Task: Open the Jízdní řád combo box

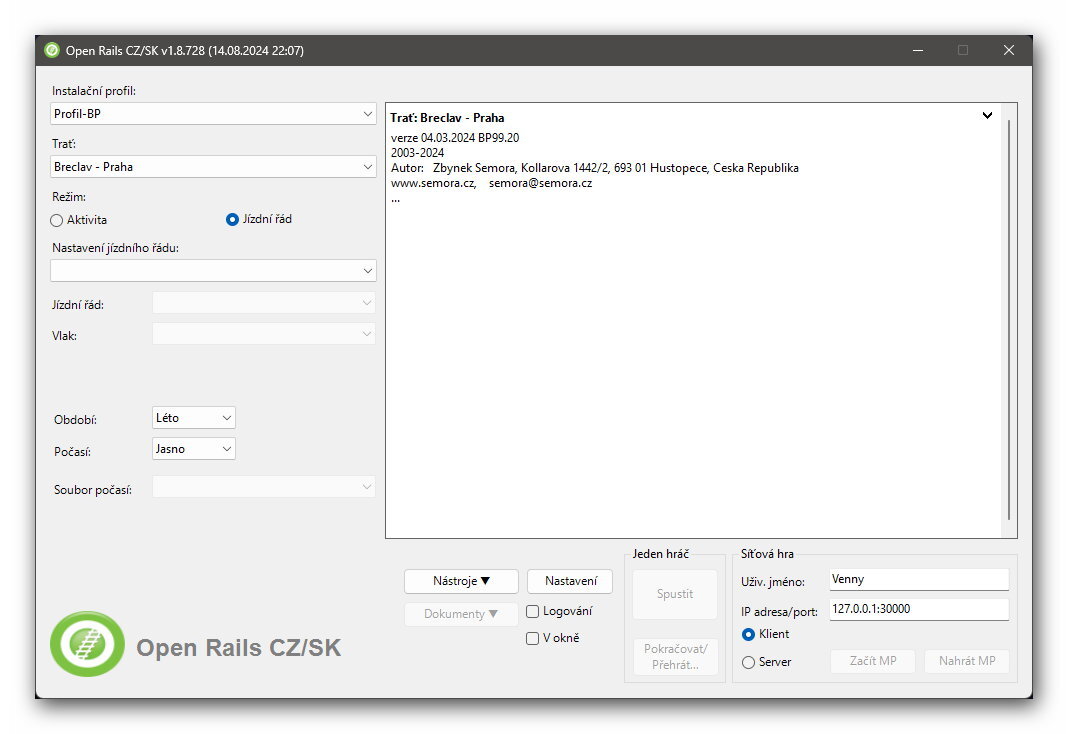Action: coord(264,303)
